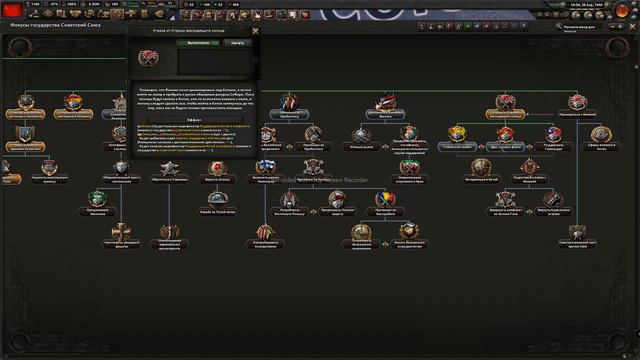Viewport: 640px width, 360px height.
Task: Click the Фокусы государства Советский Союз title
Action: [x=56, y=25]
